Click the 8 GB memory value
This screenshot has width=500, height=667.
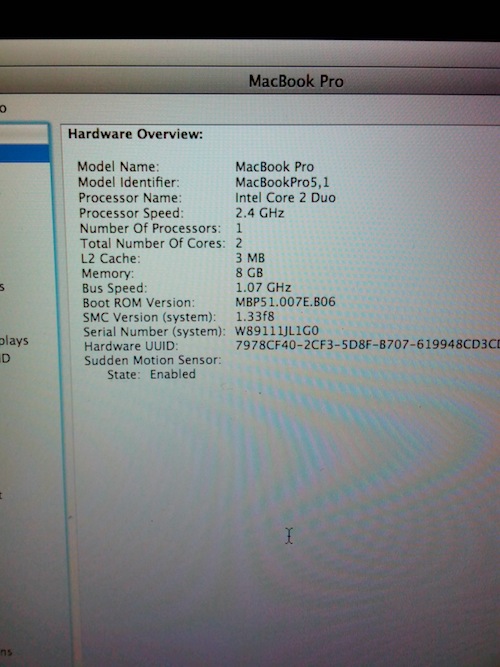pyautogui.click(x=249, y=273)
